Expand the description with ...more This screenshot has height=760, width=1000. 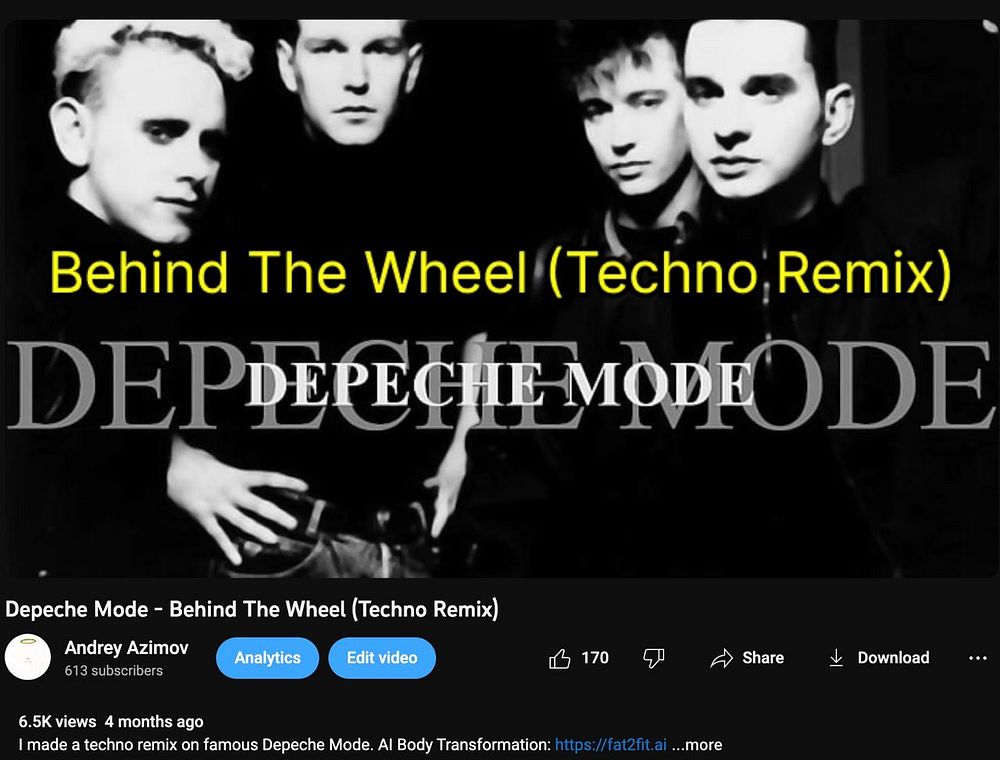point(697,745)
